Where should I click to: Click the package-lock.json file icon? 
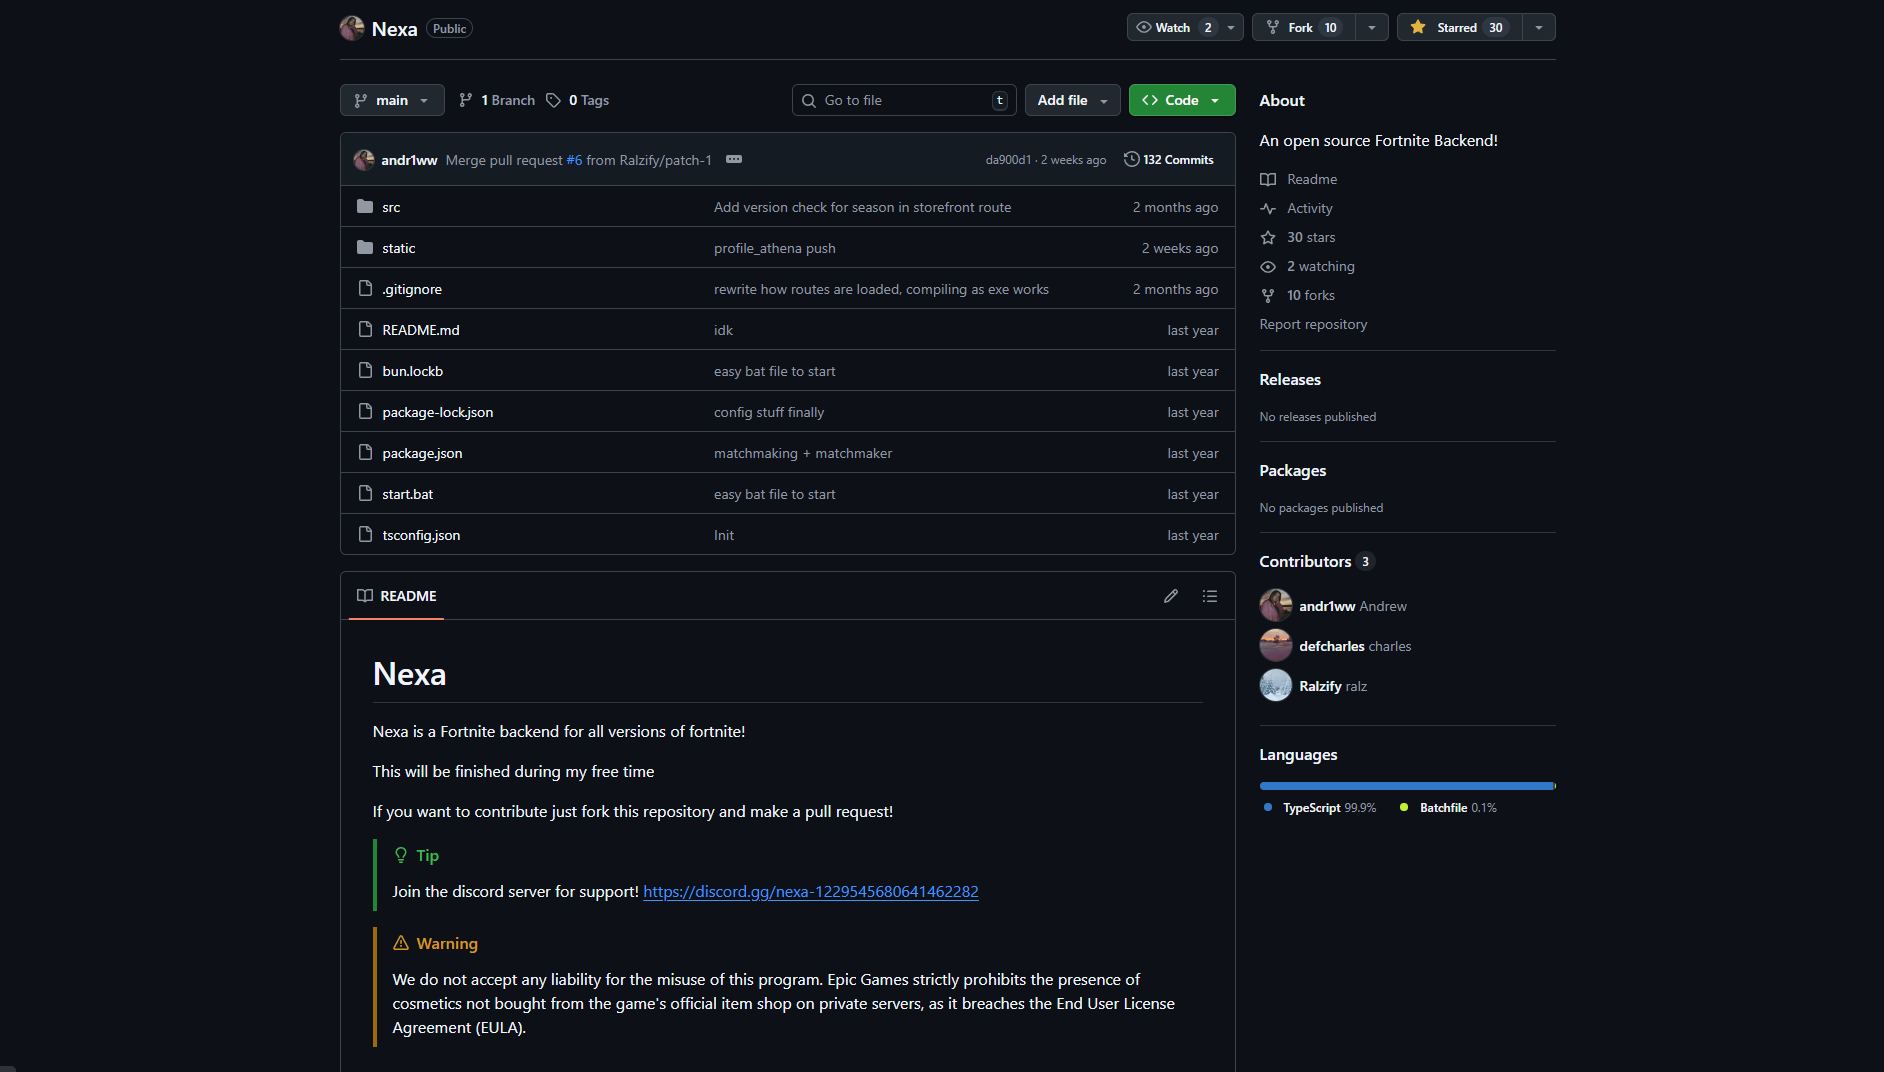click(x=365, y=412)
